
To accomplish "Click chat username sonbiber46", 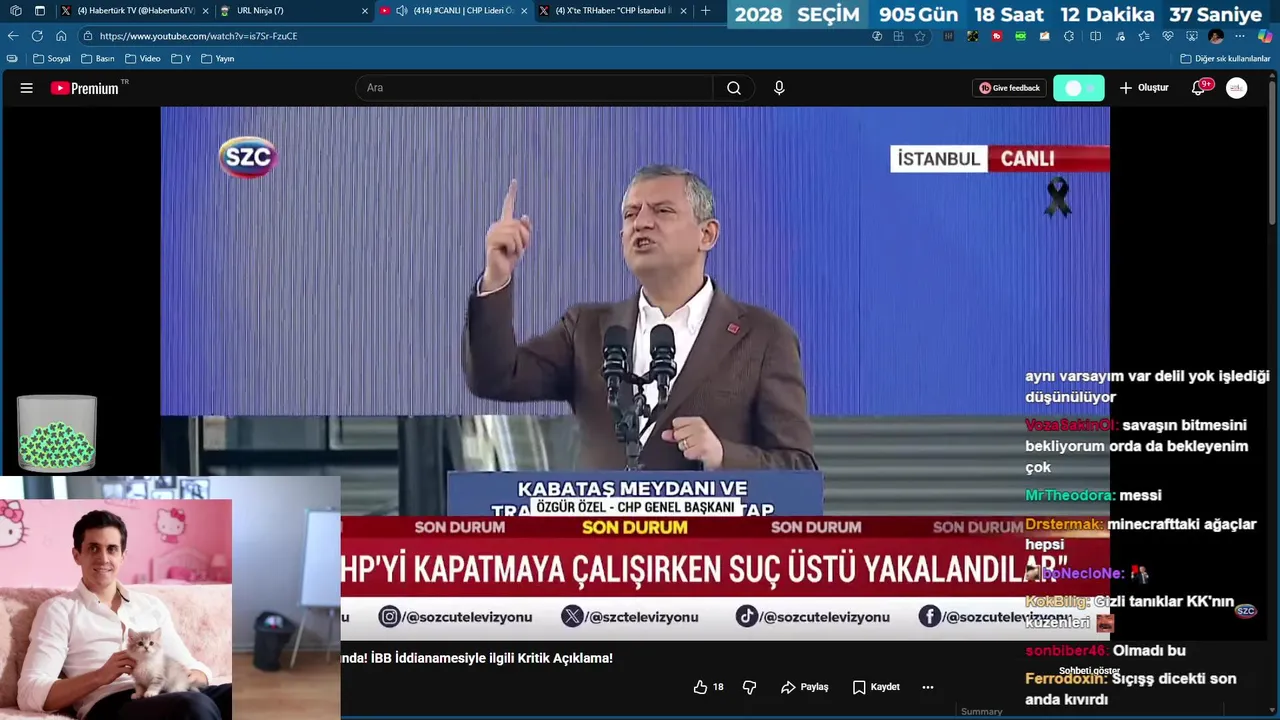I will 1066,650.
